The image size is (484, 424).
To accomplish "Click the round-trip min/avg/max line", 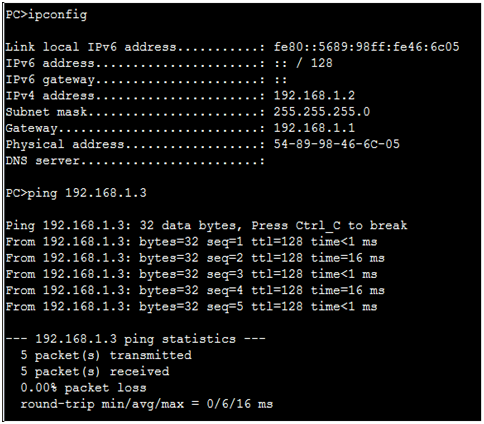I will click(x=147, y=404).
